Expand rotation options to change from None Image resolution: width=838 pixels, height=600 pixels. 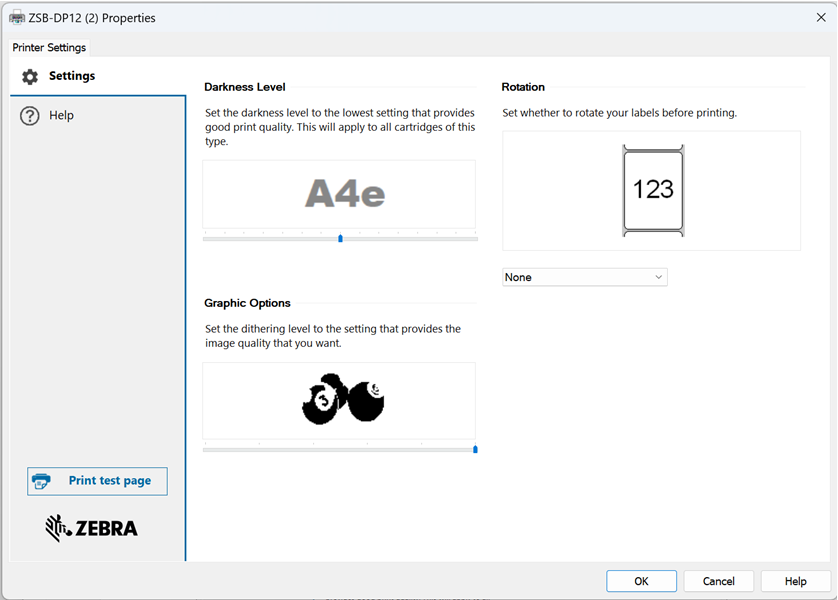(584, 277)
